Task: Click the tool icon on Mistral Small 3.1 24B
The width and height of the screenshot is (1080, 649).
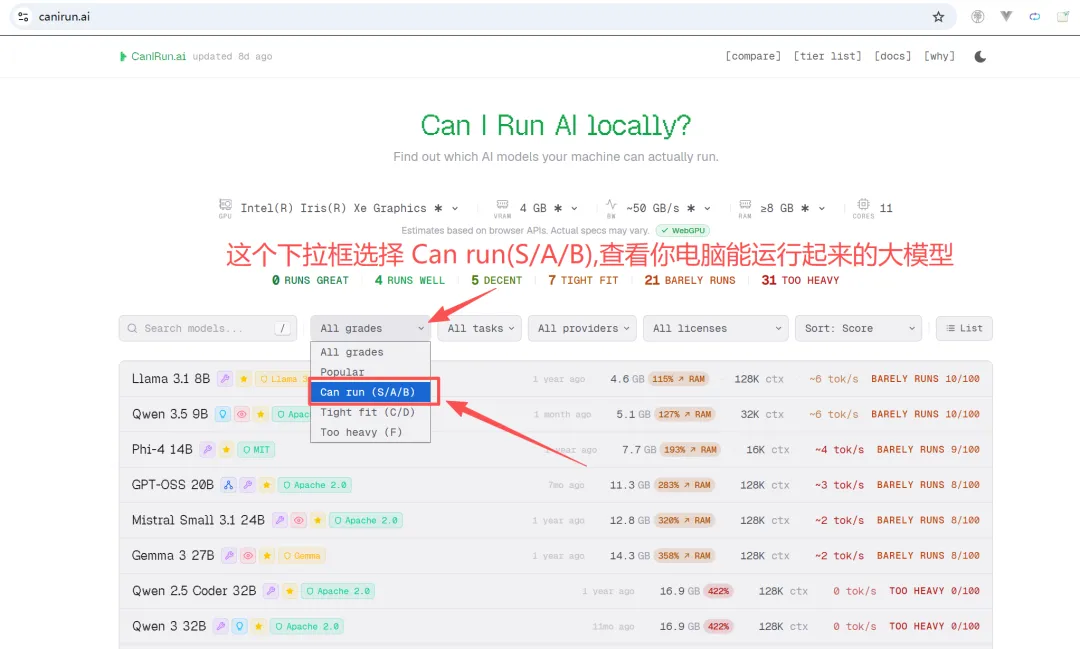Action: (280, 520)
